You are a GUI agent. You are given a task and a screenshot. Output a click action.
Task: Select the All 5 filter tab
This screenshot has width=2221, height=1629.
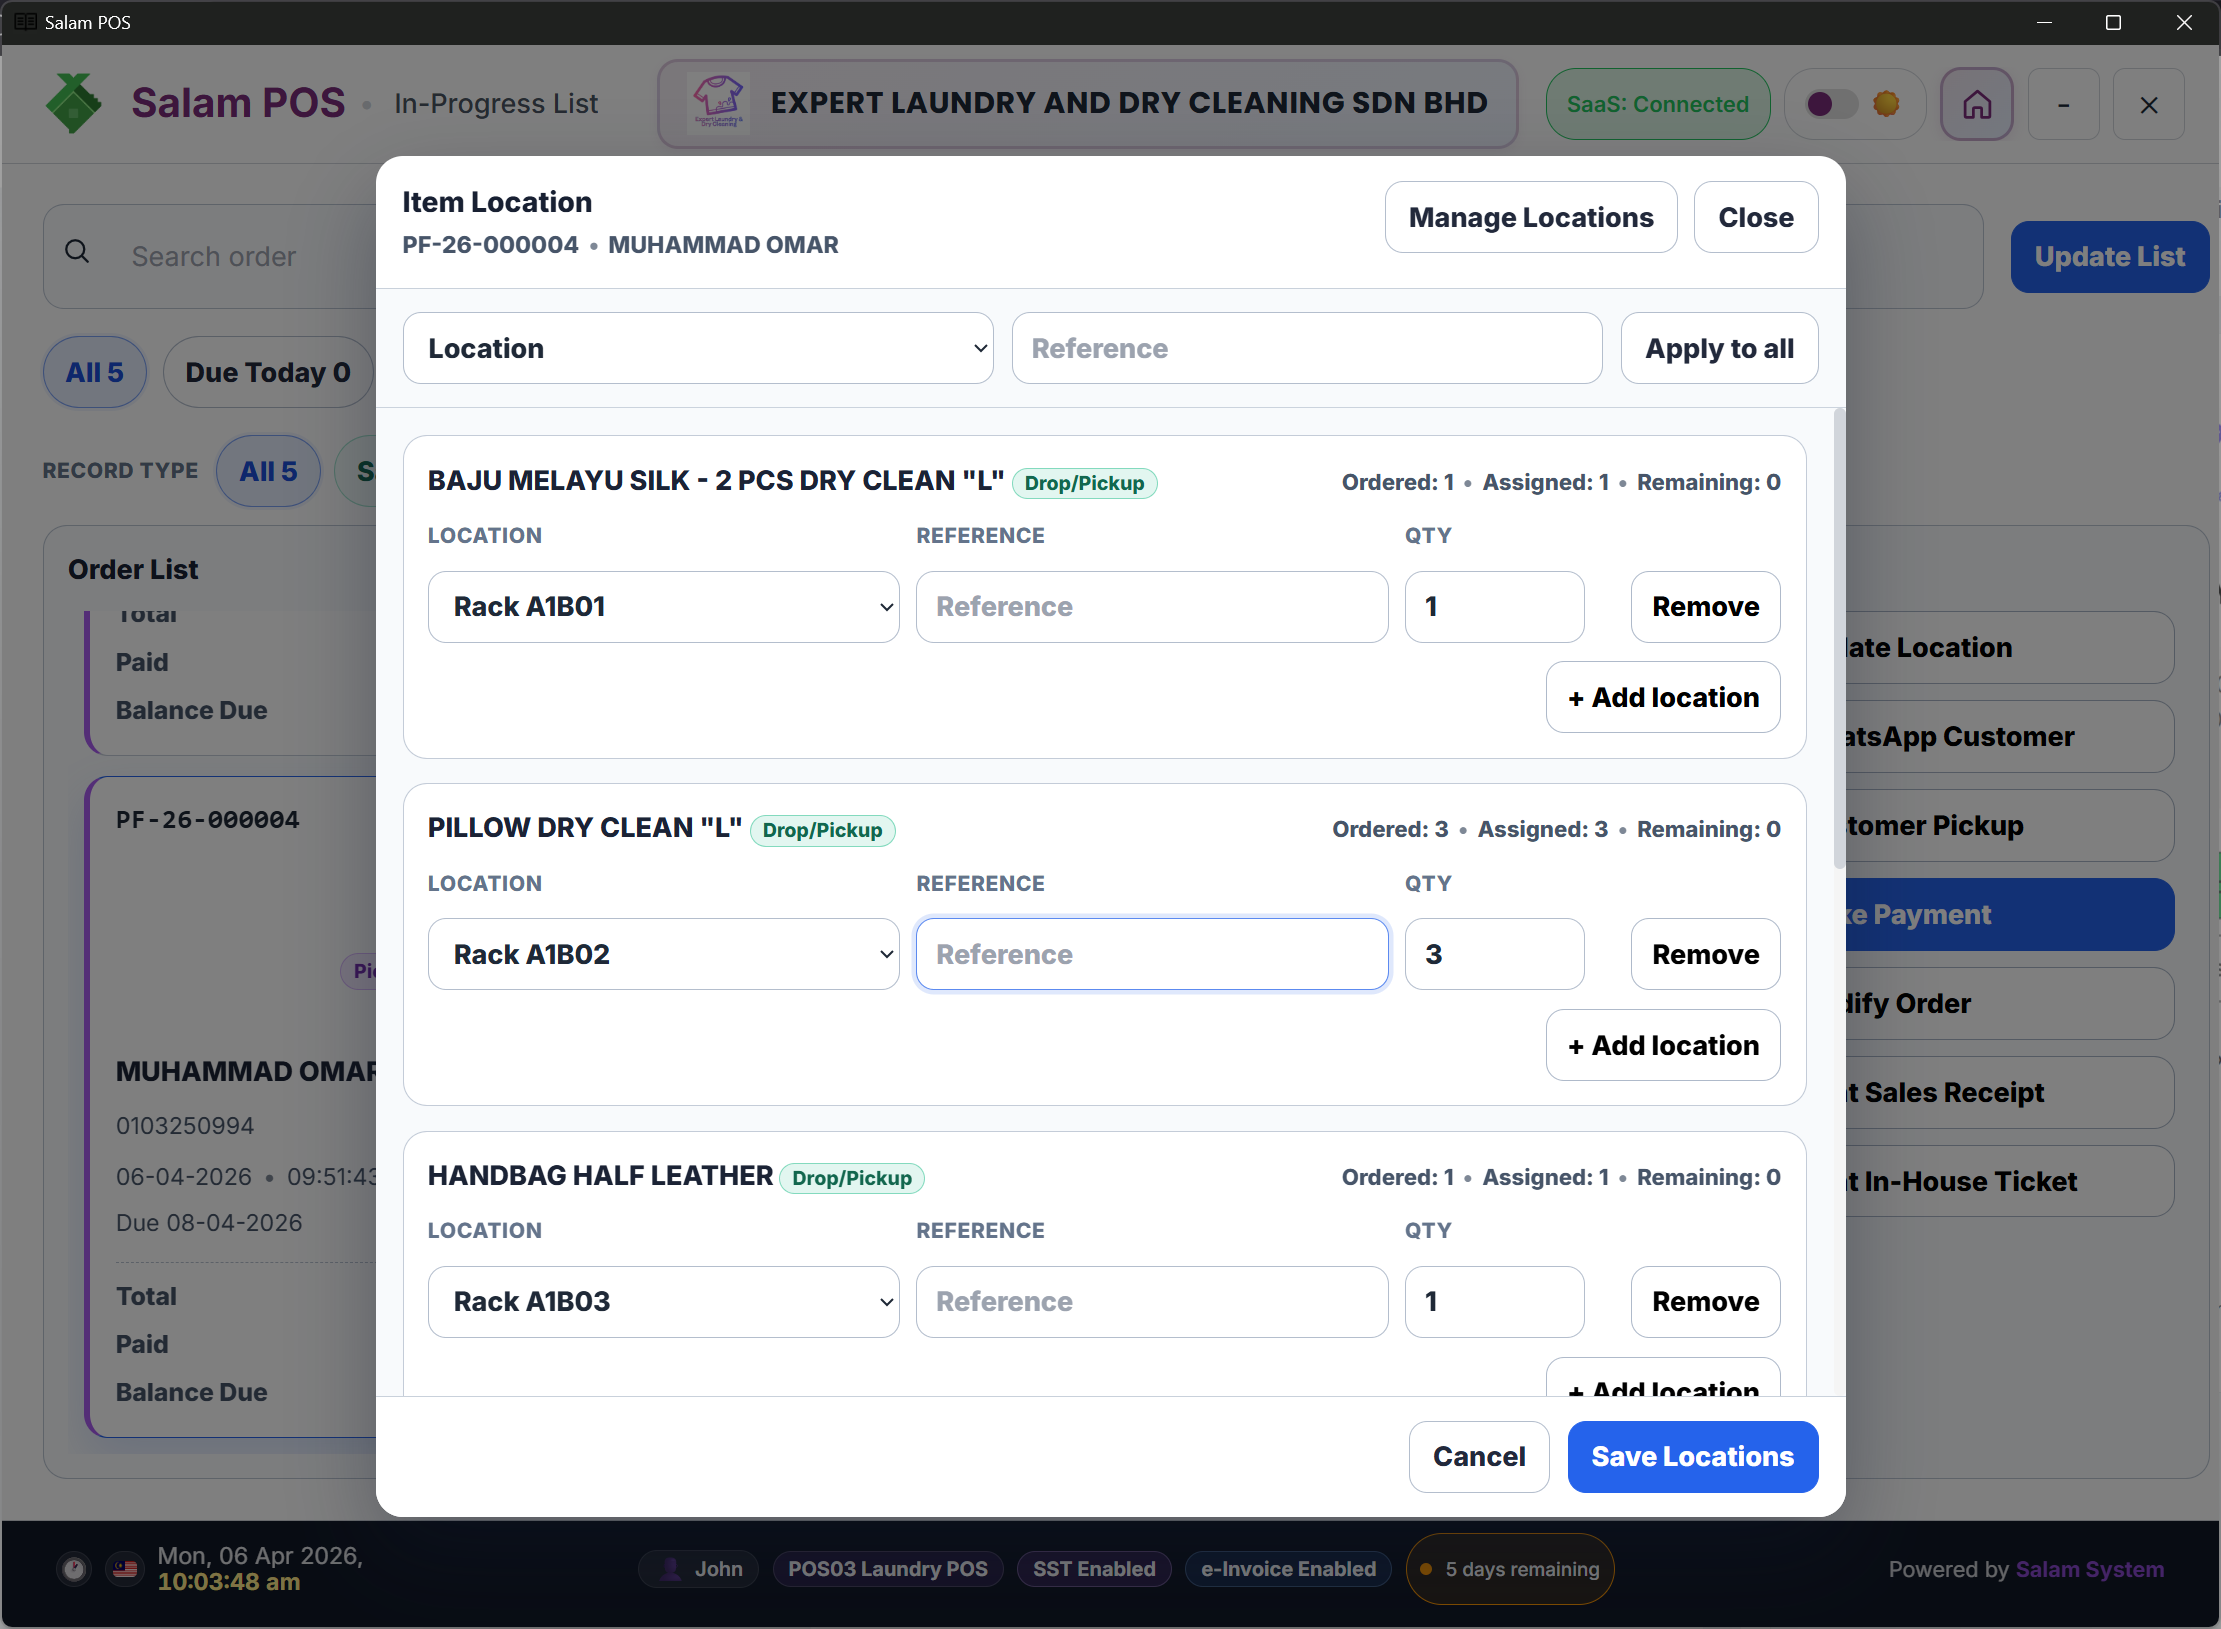click(95, 372)
